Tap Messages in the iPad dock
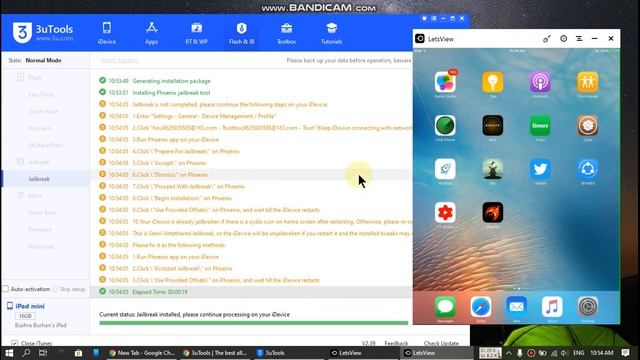The width and height of the screenshot is (640, 360). (x=445, y=307)
